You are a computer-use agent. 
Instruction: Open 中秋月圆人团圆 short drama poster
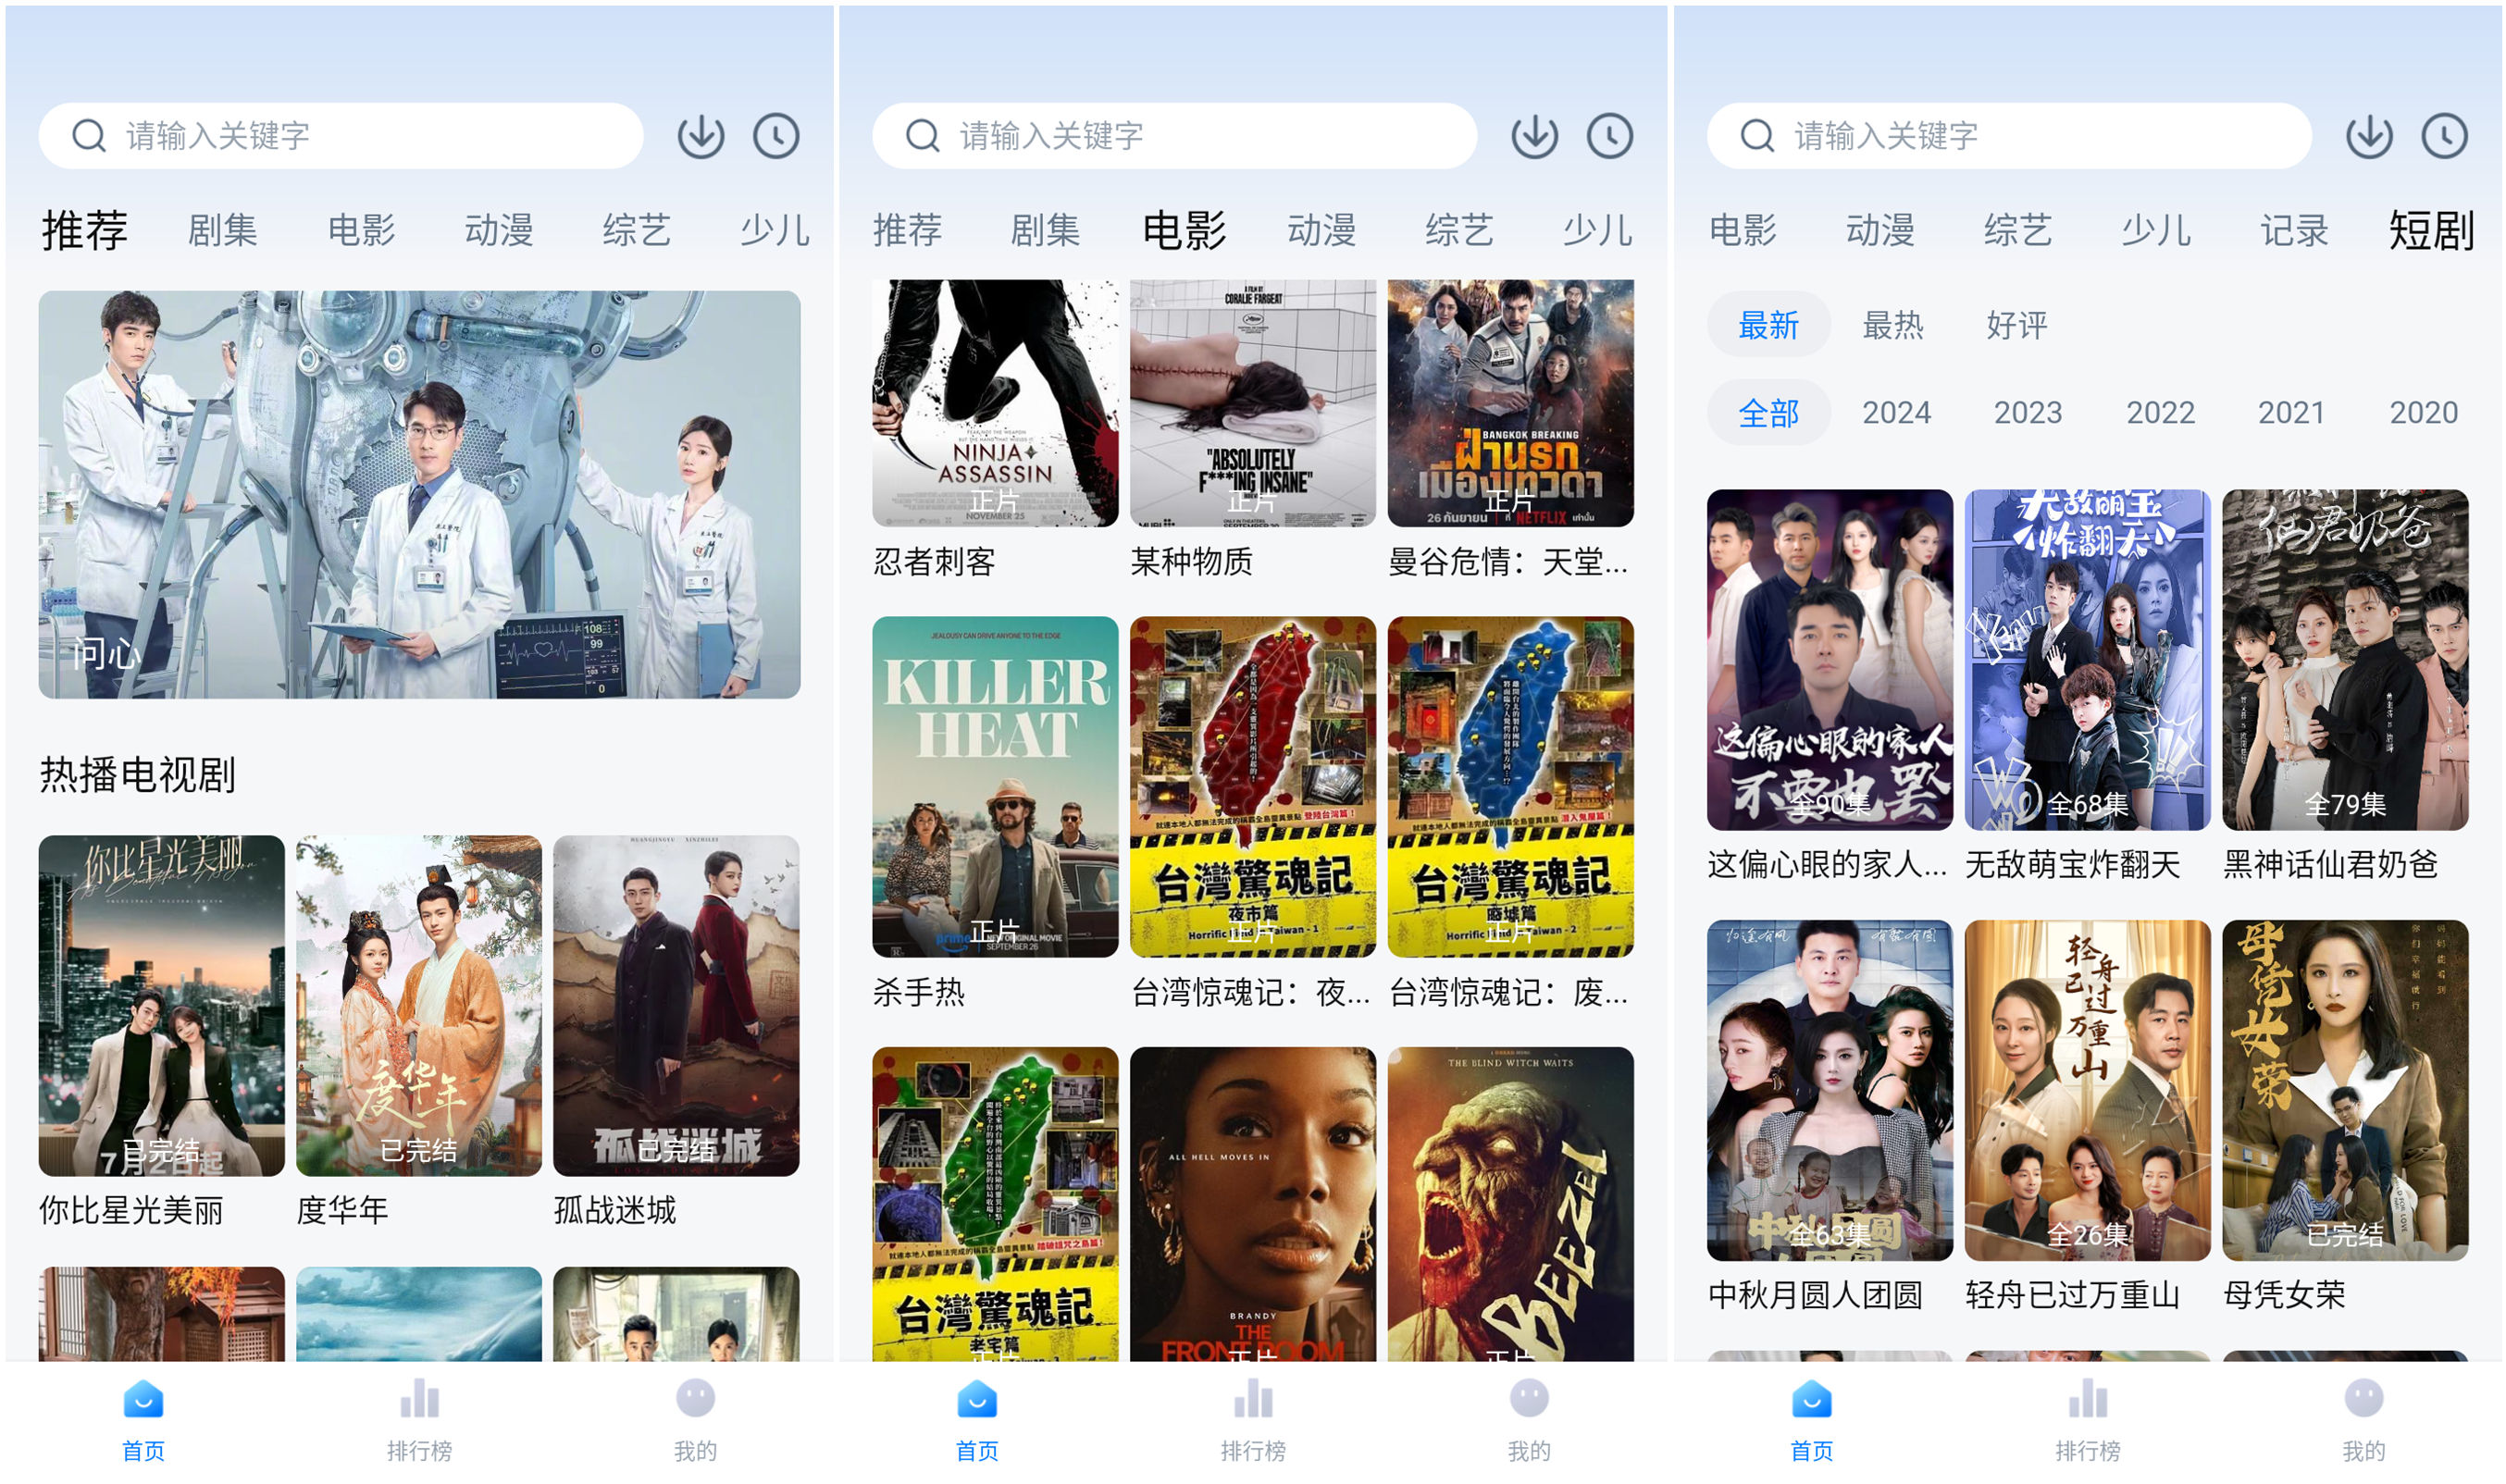click(x=1830, y=1091)
